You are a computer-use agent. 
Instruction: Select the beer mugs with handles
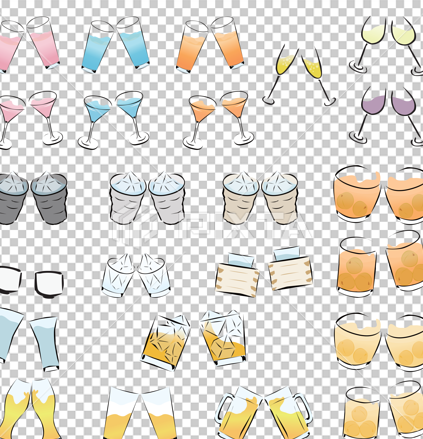tap(263, 412)
